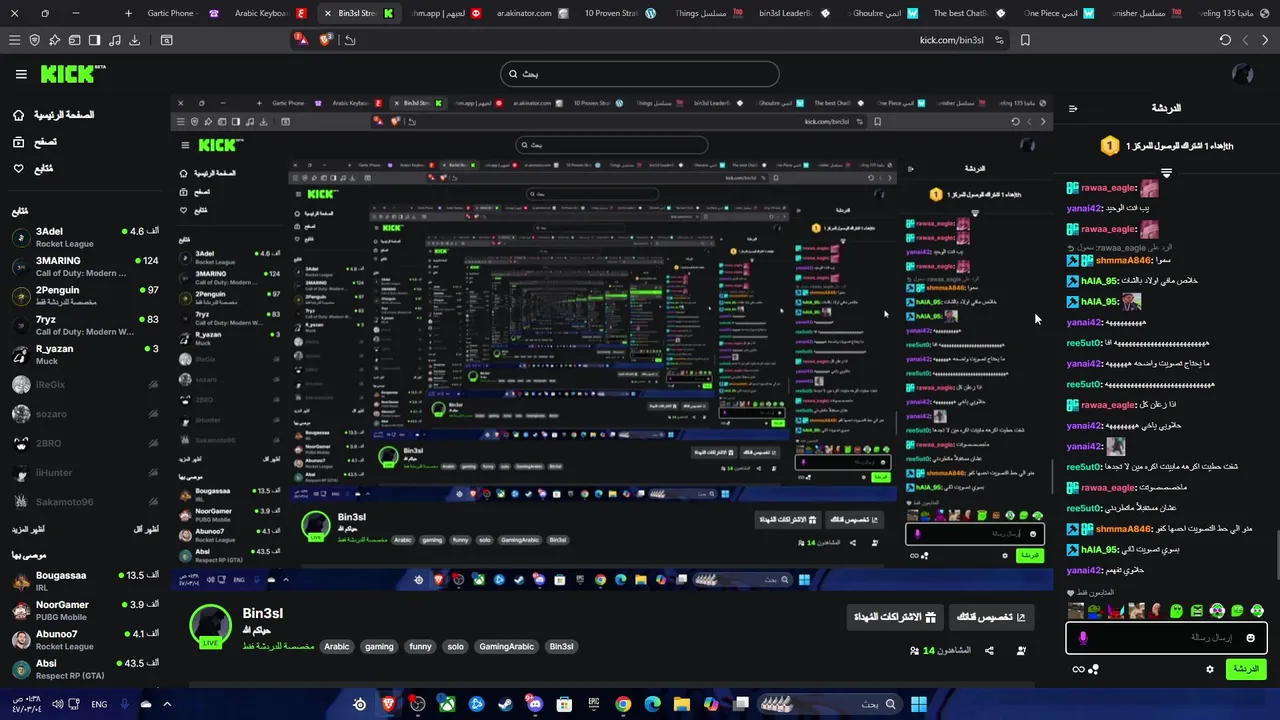Image resolution: width=1280 pixels, height=720 pixels.
Task: Click تخصيص قناتك button
Action: pyautogui.click(x=992, y=617)
